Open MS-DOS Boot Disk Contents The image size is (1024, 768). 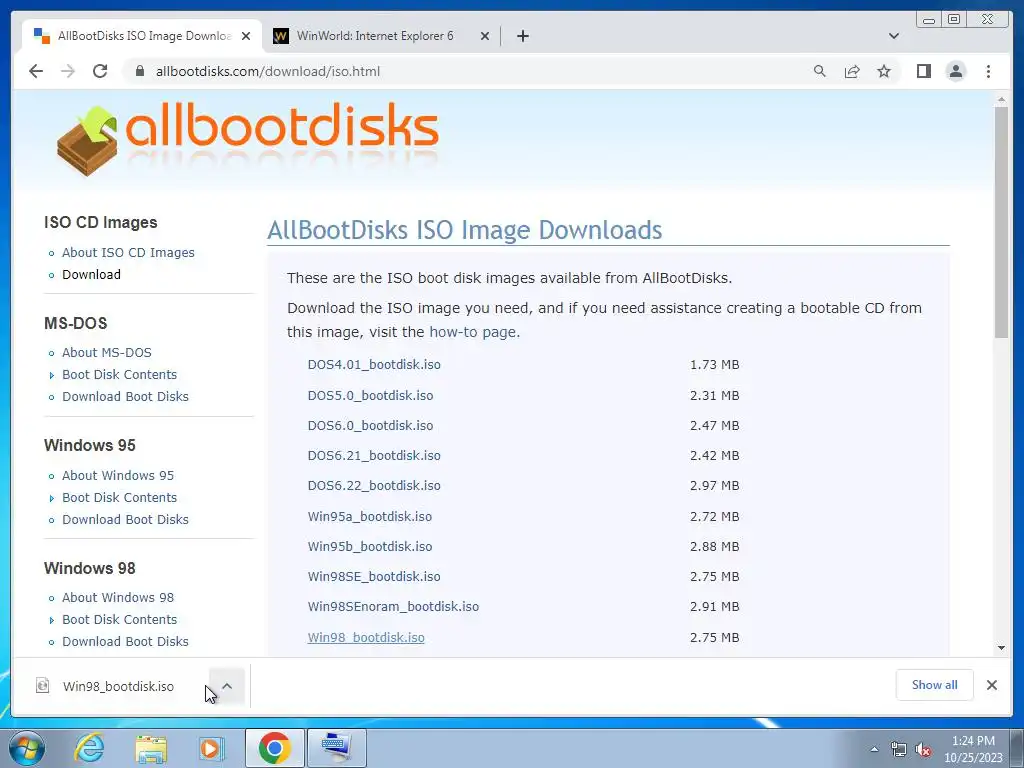coord(120,375)
